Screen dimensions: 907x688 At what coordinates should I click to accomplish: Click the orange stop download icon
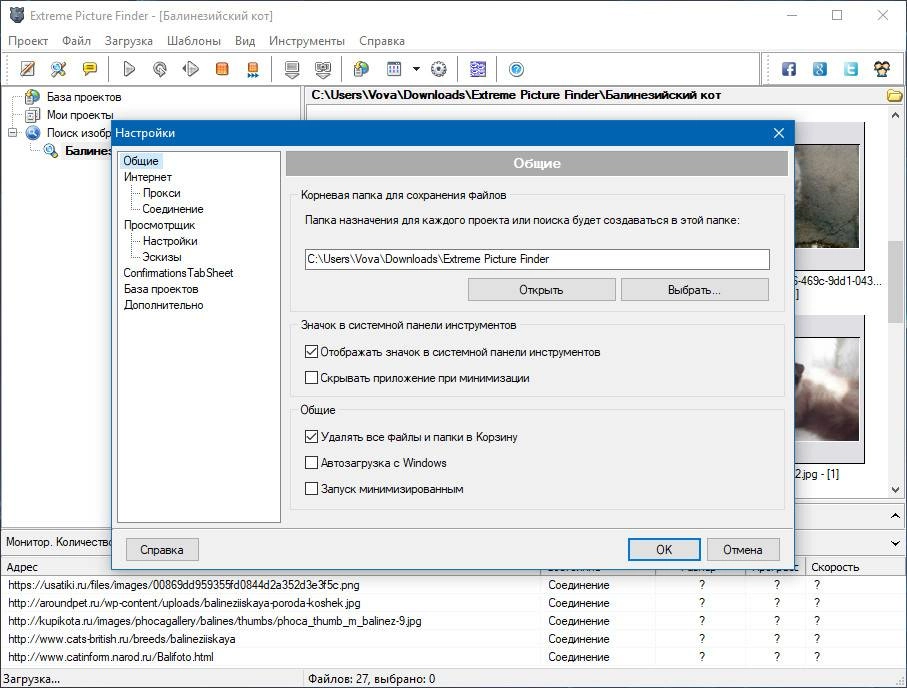pyautogui.click(x=222, y=69)
